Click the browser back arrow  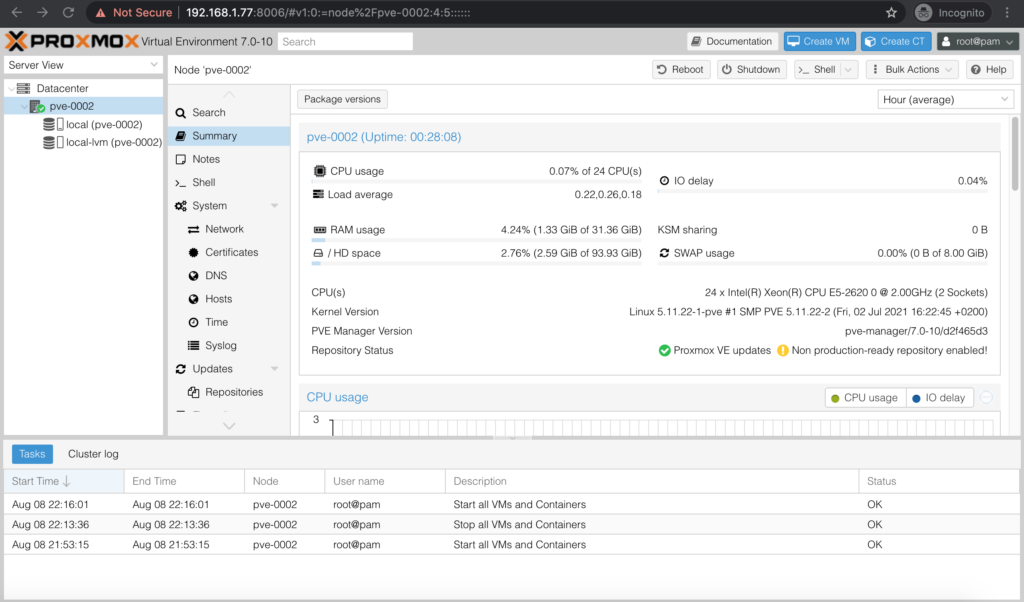pyautogui.click(x=17, y=12)
